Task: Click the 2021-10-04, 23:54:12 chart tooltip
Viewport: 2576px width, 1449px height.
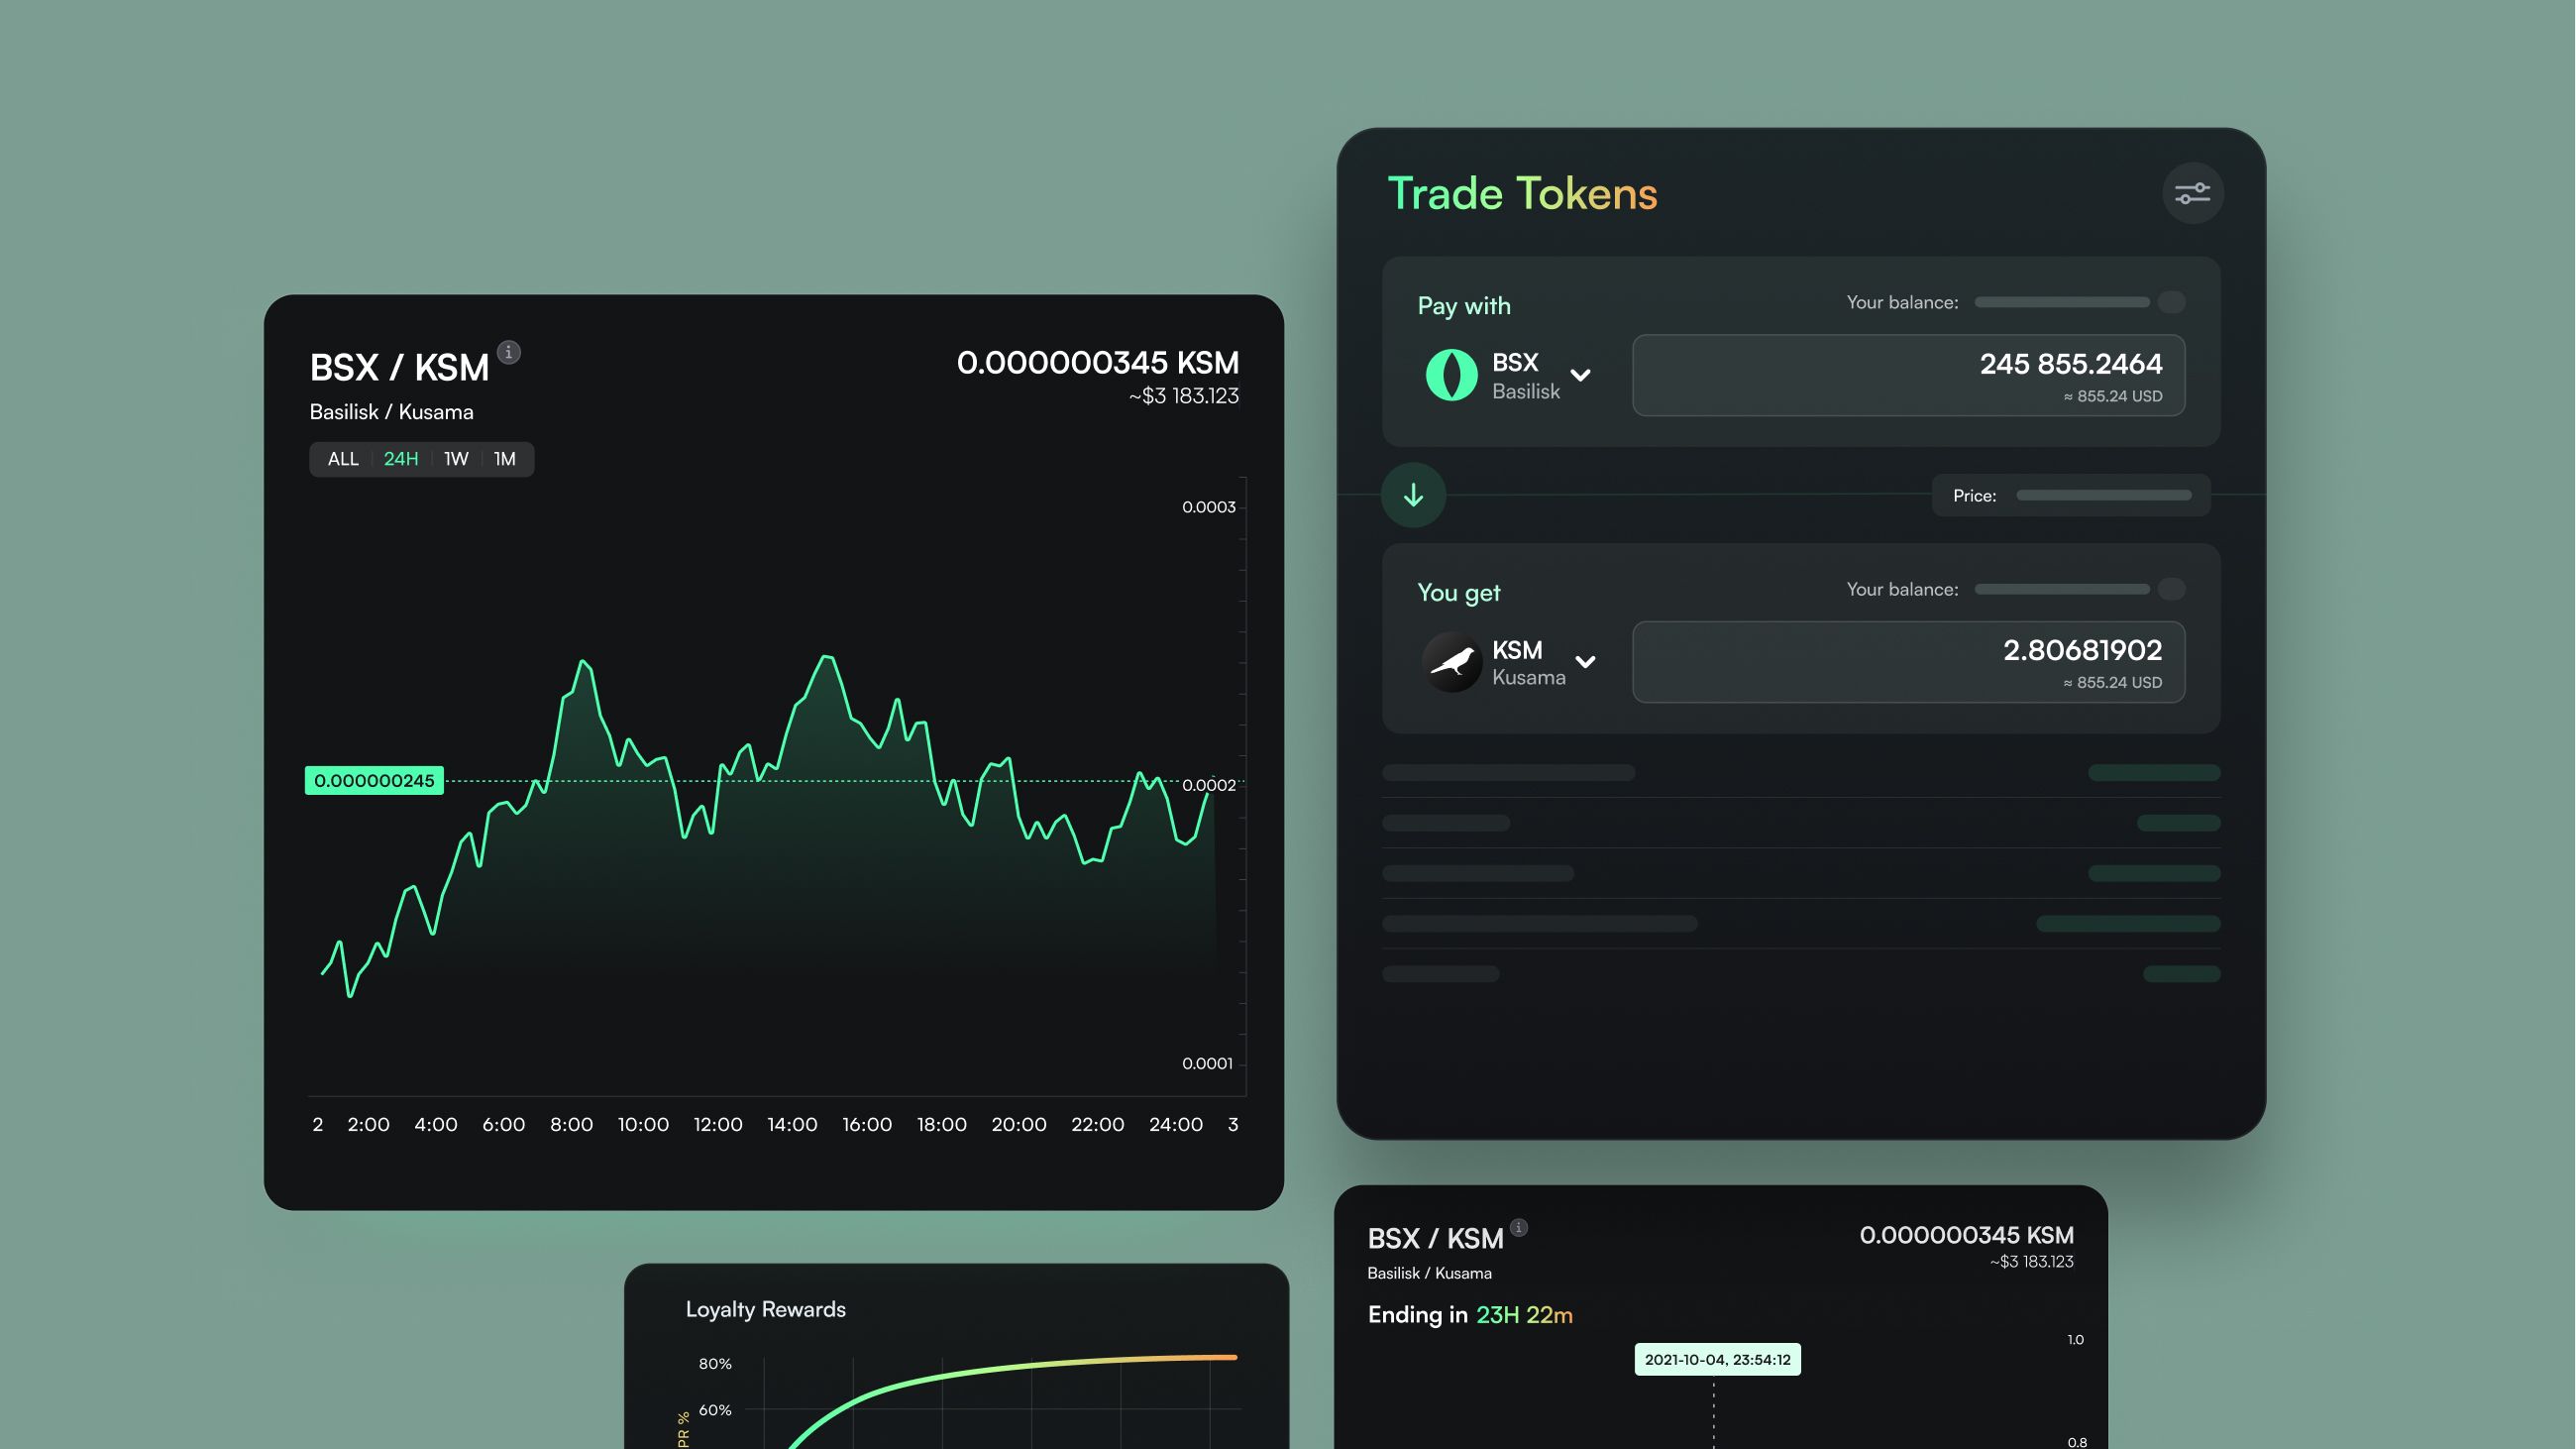Action: [x=1717, y=1359]
